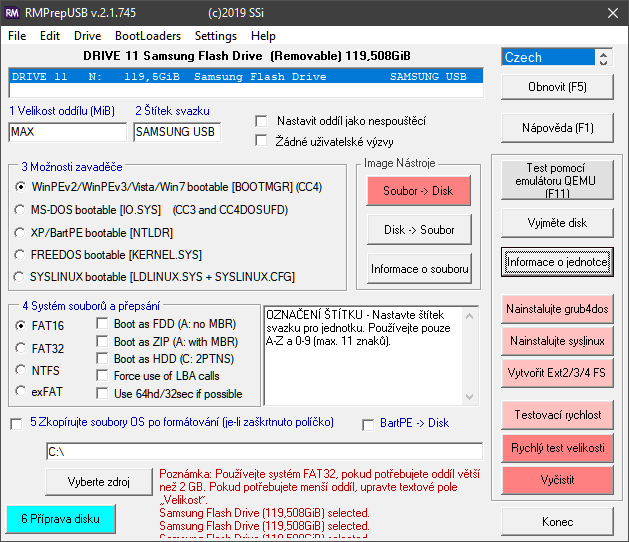Click Test pomocí emulátoru QEMU (F11)
This screenshot has width=629, height=542.
coord(557,180)
